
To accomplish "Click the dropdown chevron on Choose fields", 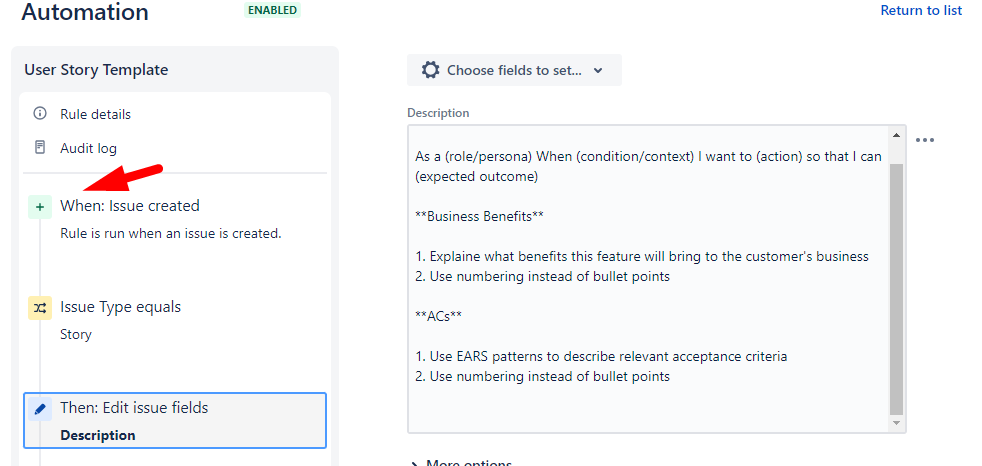I will (598, 70).
